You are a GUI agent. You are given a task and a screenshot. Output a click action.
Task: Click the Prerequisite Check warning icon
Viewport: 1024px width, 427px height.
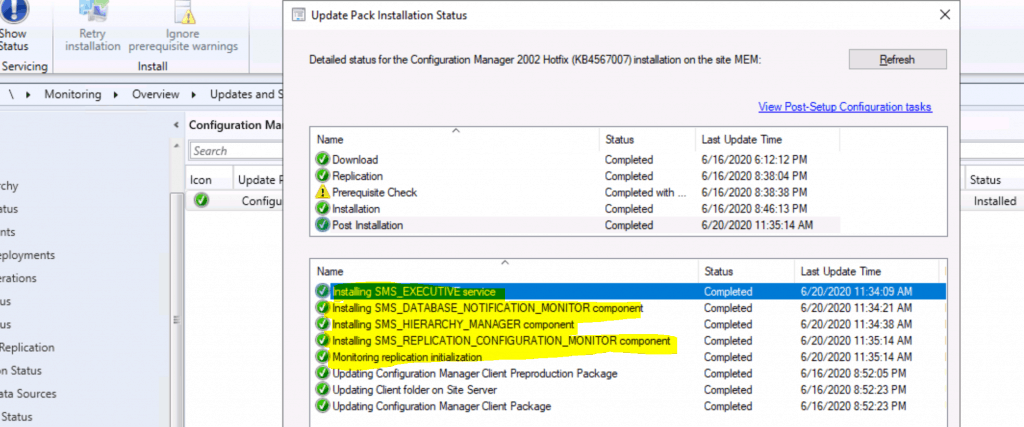click(x=323, y=193)
